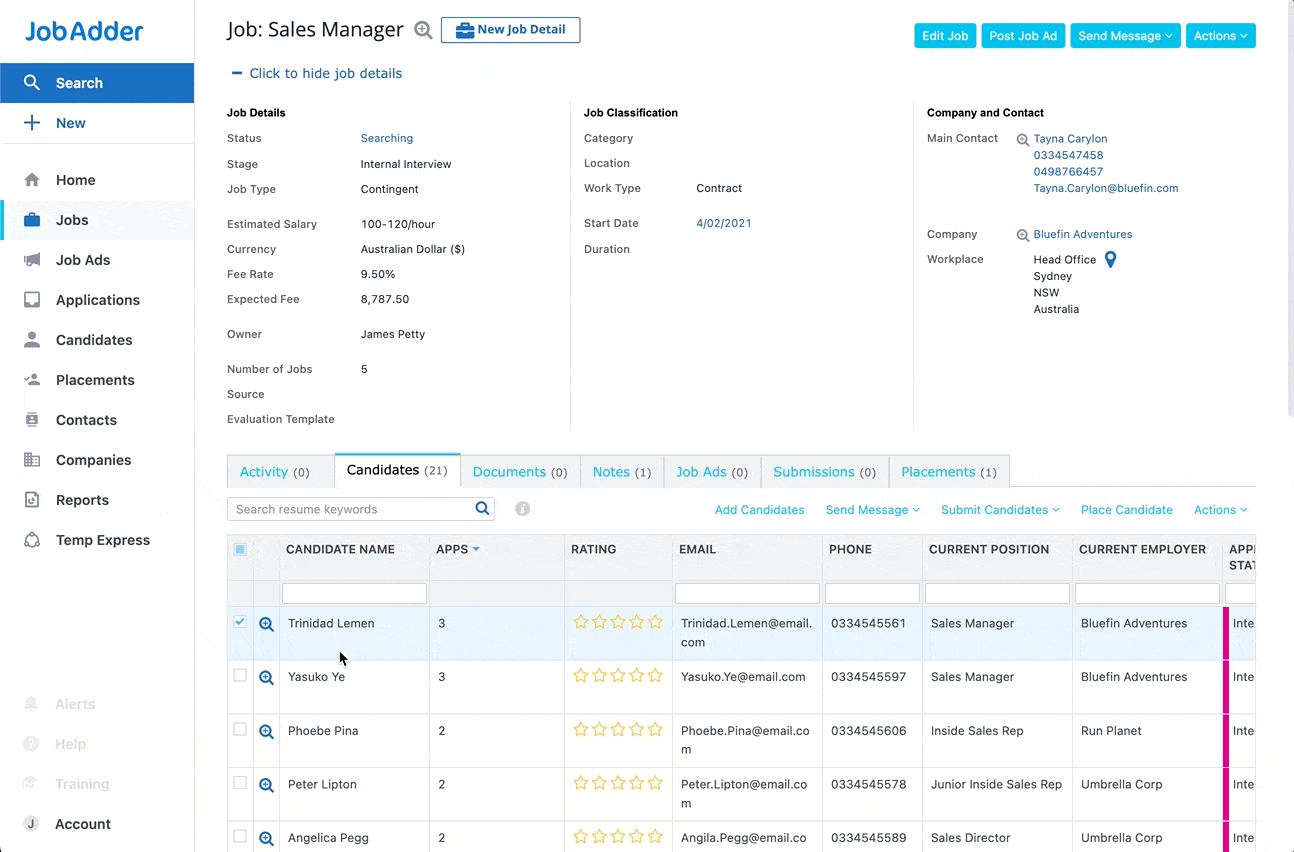Select the Candidates tab
Image resolution: width=1294 pixels, height=852 pixels.
click(x=397, y=470)
